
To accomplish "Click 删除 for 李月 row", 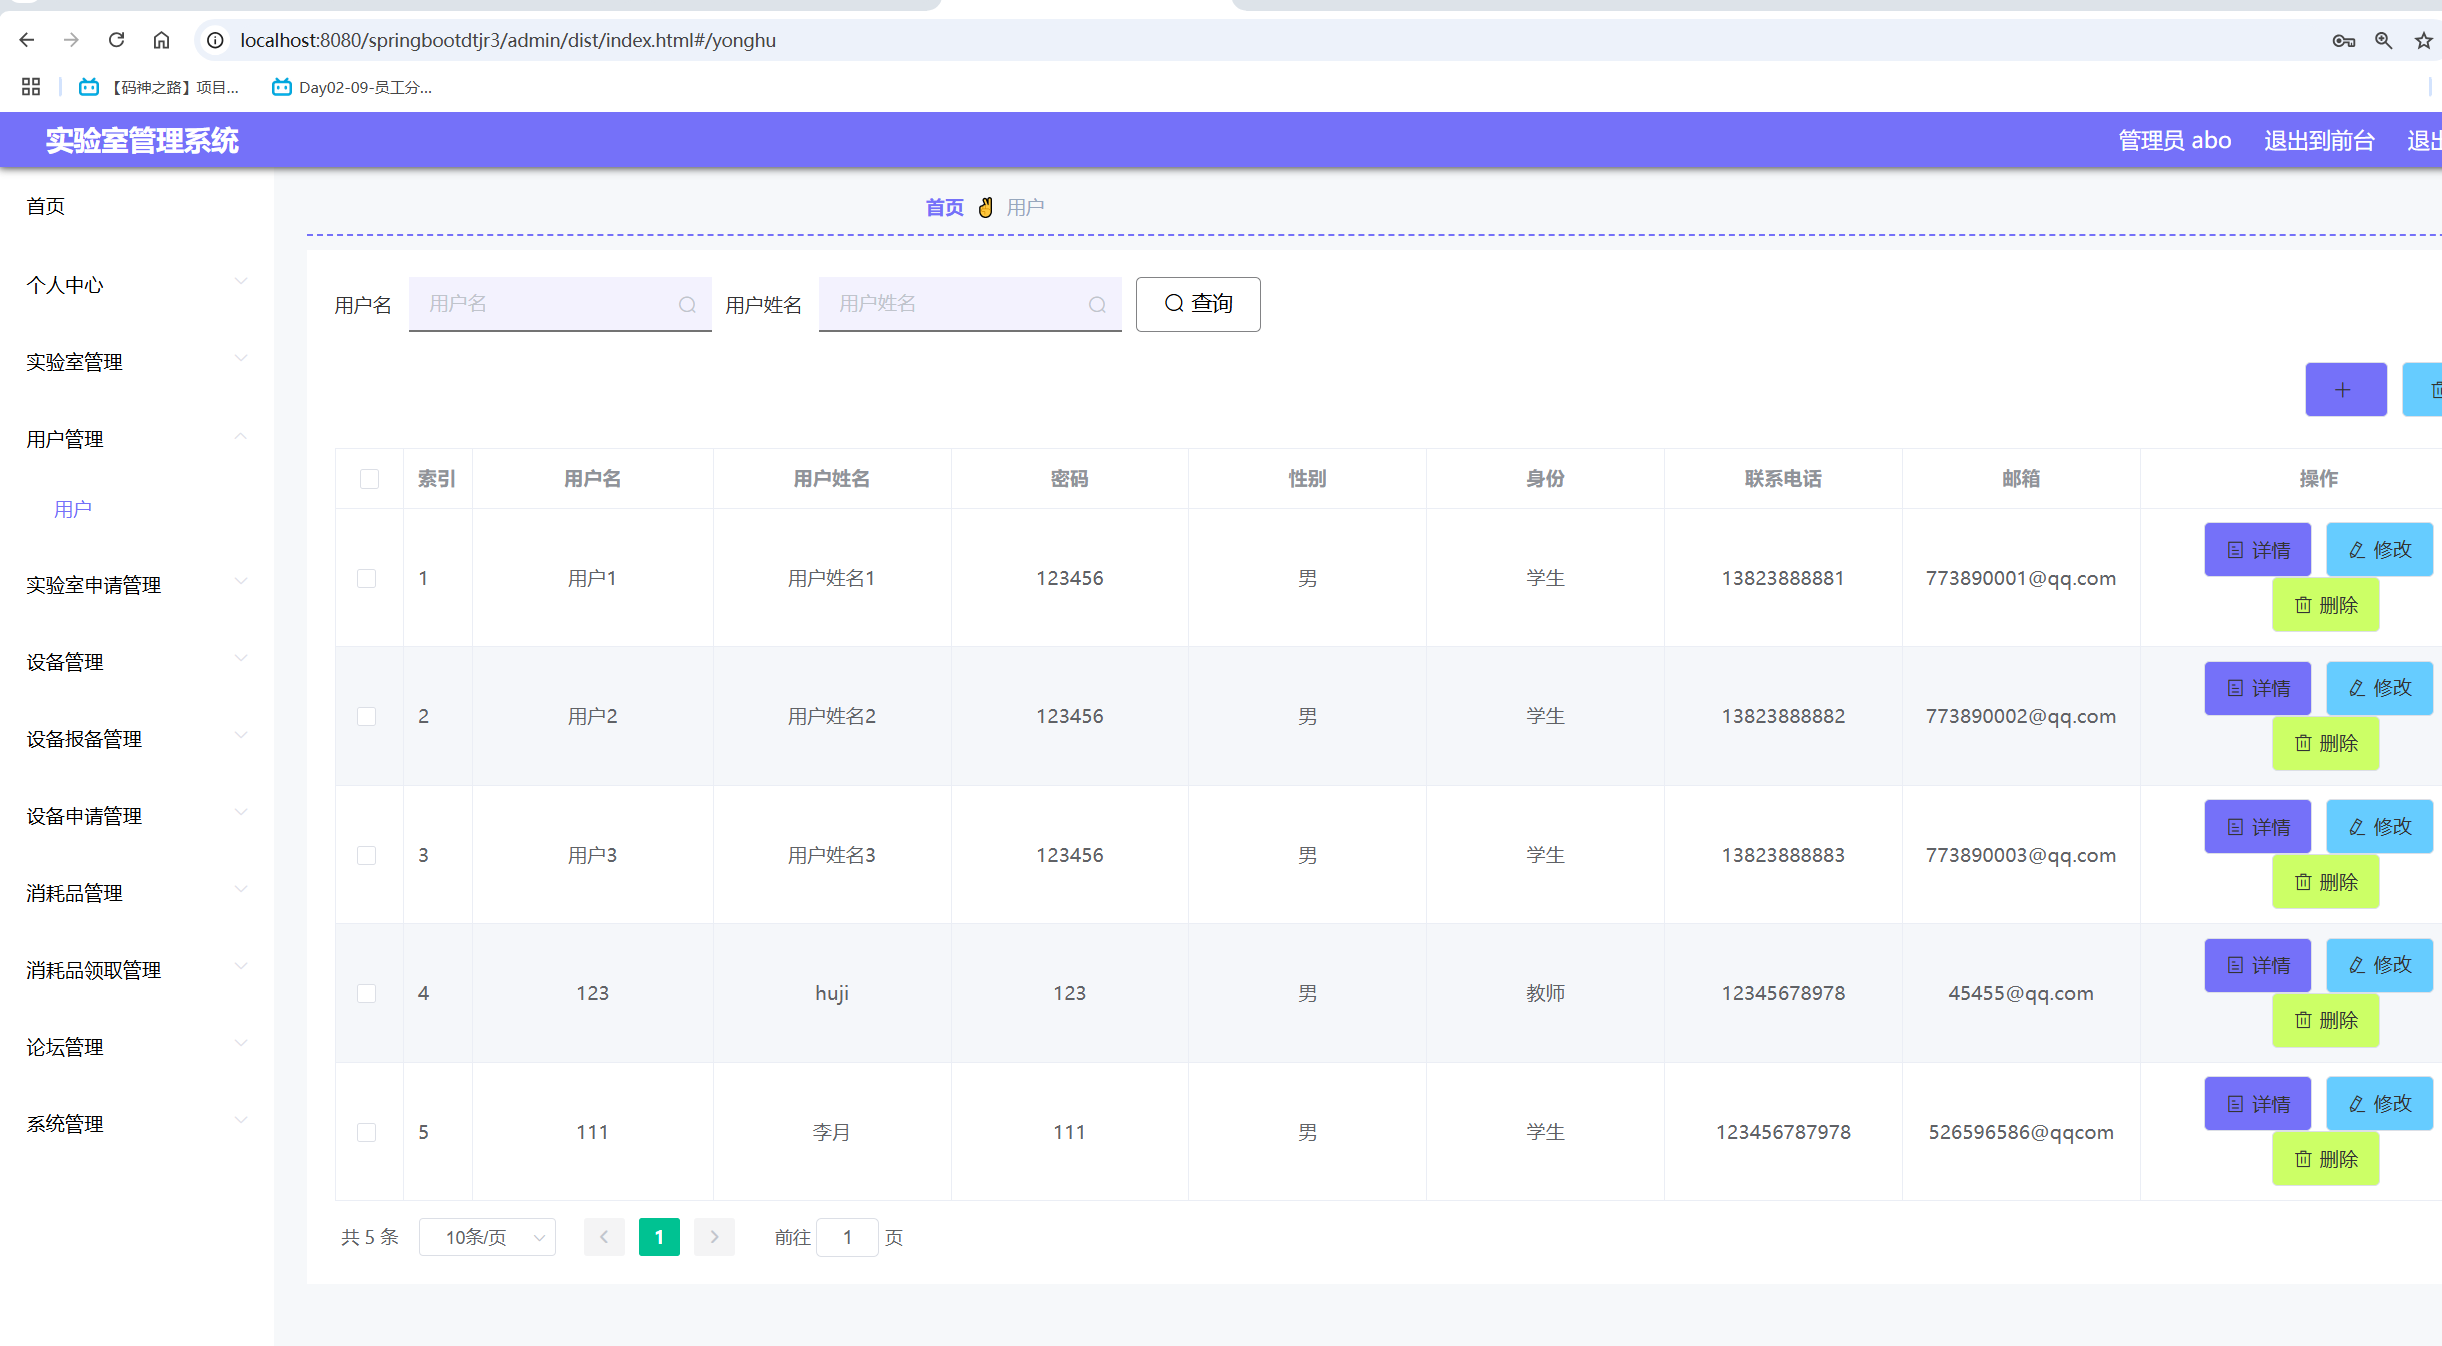I will pyautogui.click(x=2325, y=1159).
